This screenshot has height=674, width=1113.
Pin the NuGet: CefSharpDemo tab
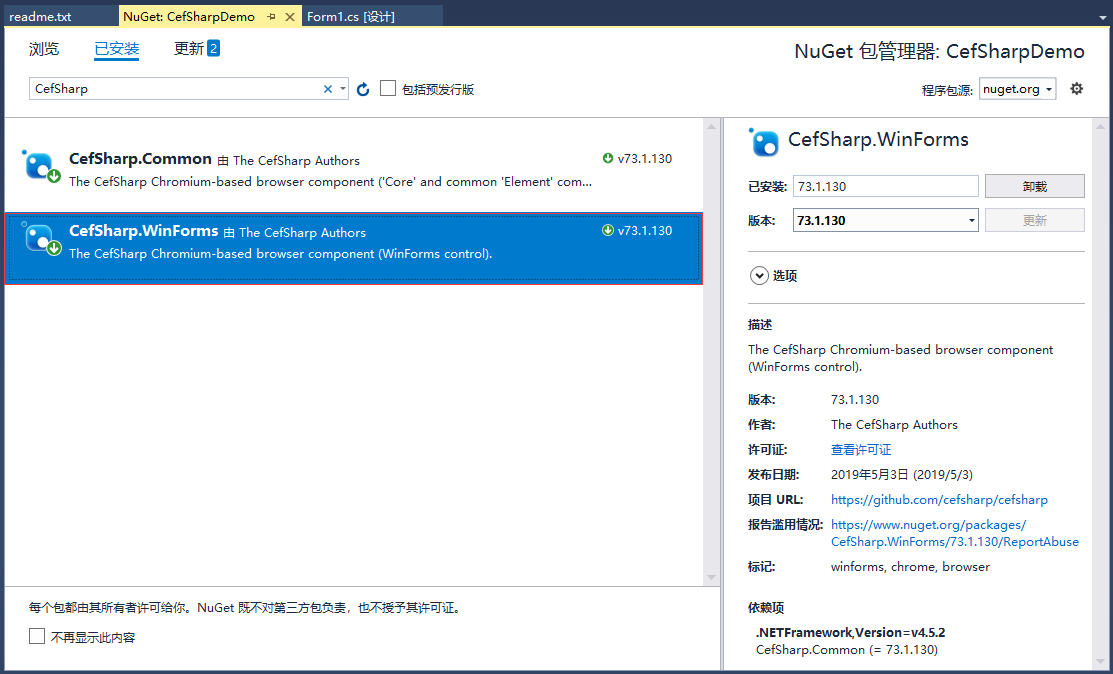271,16
